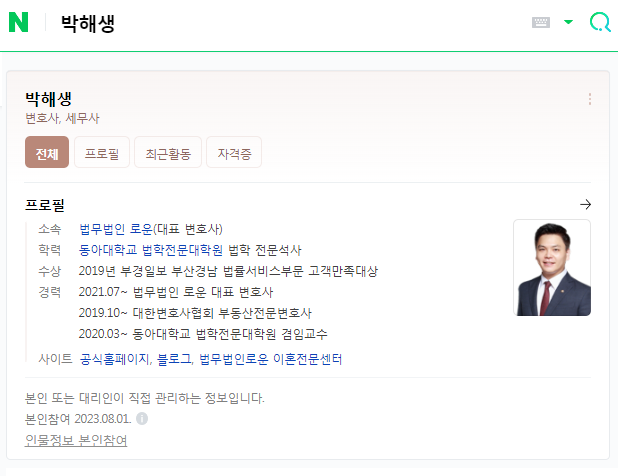Click the profile portrait thumbnail
The height and width of the screenshot is (476, 618).
click(x=552, y=268)
